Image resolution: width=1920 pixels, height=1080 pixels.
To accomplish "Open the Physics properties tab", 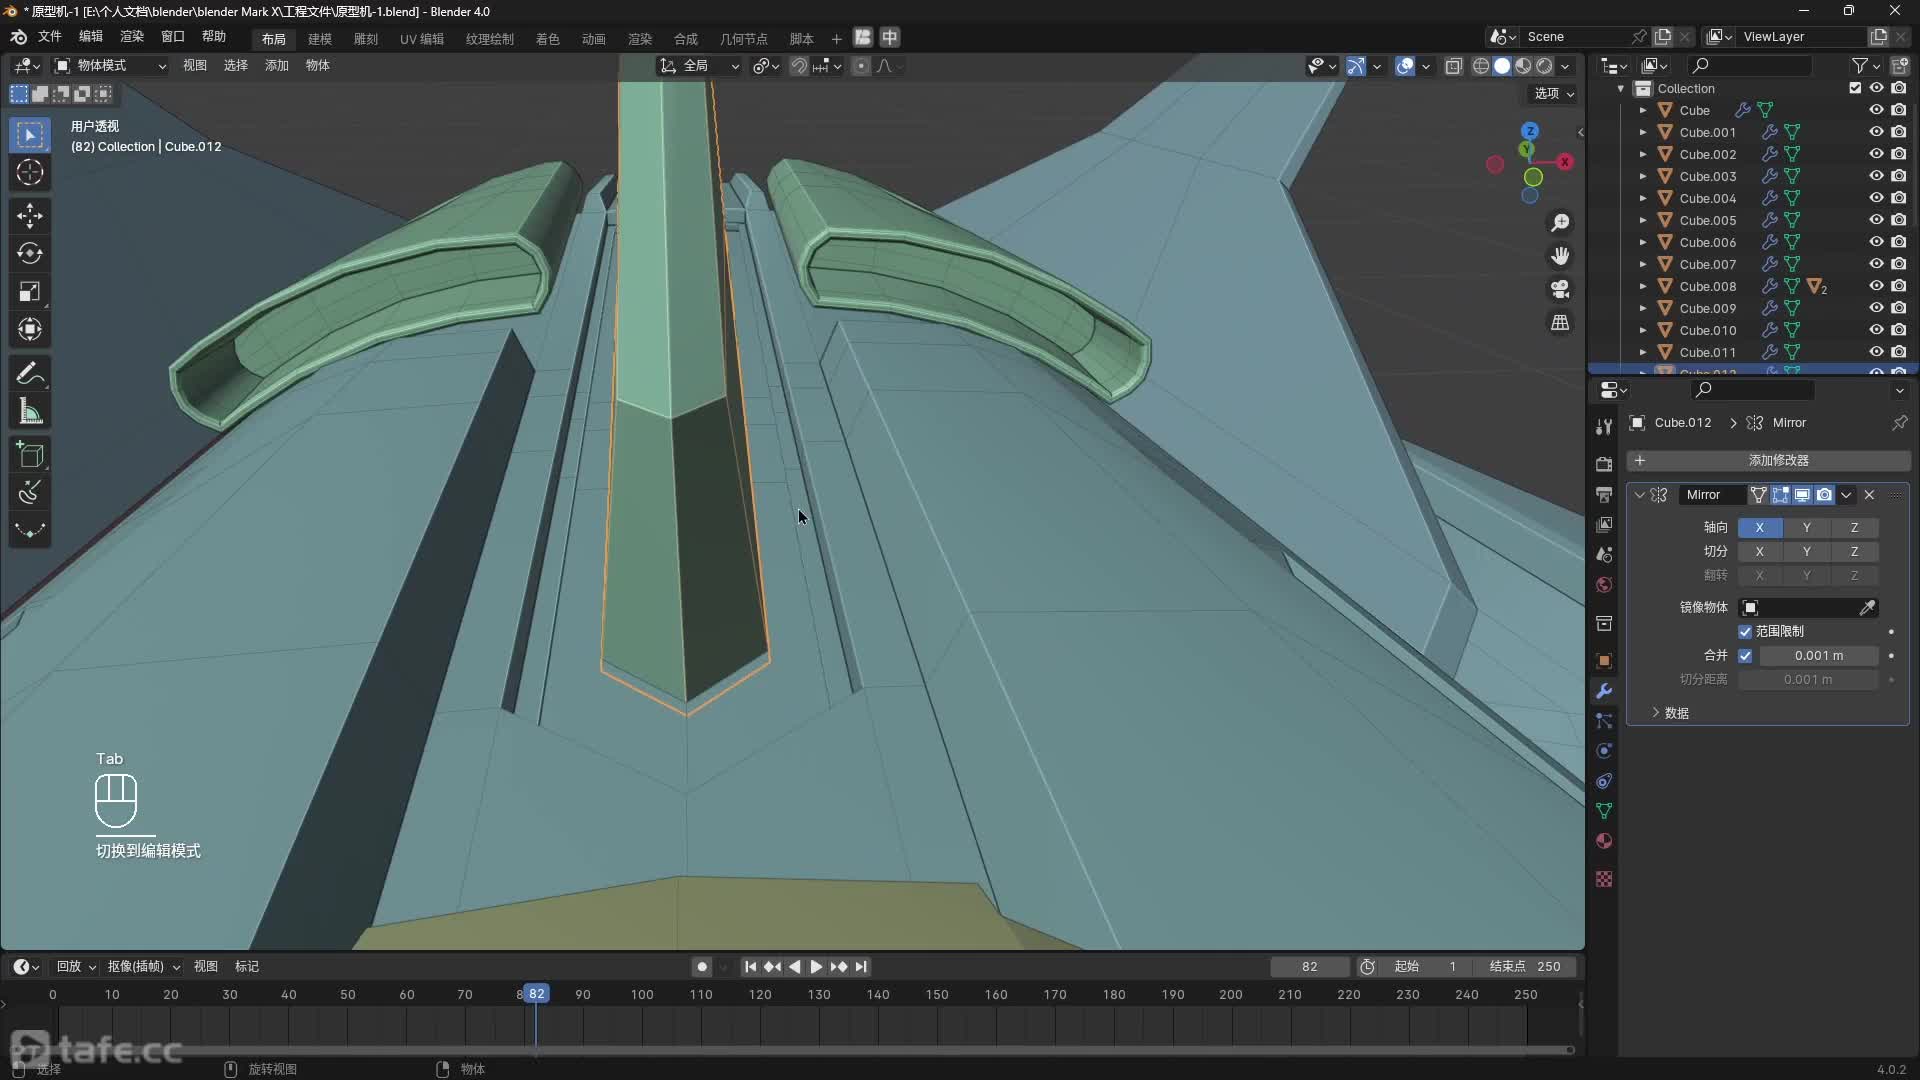I will (1604, 751).
